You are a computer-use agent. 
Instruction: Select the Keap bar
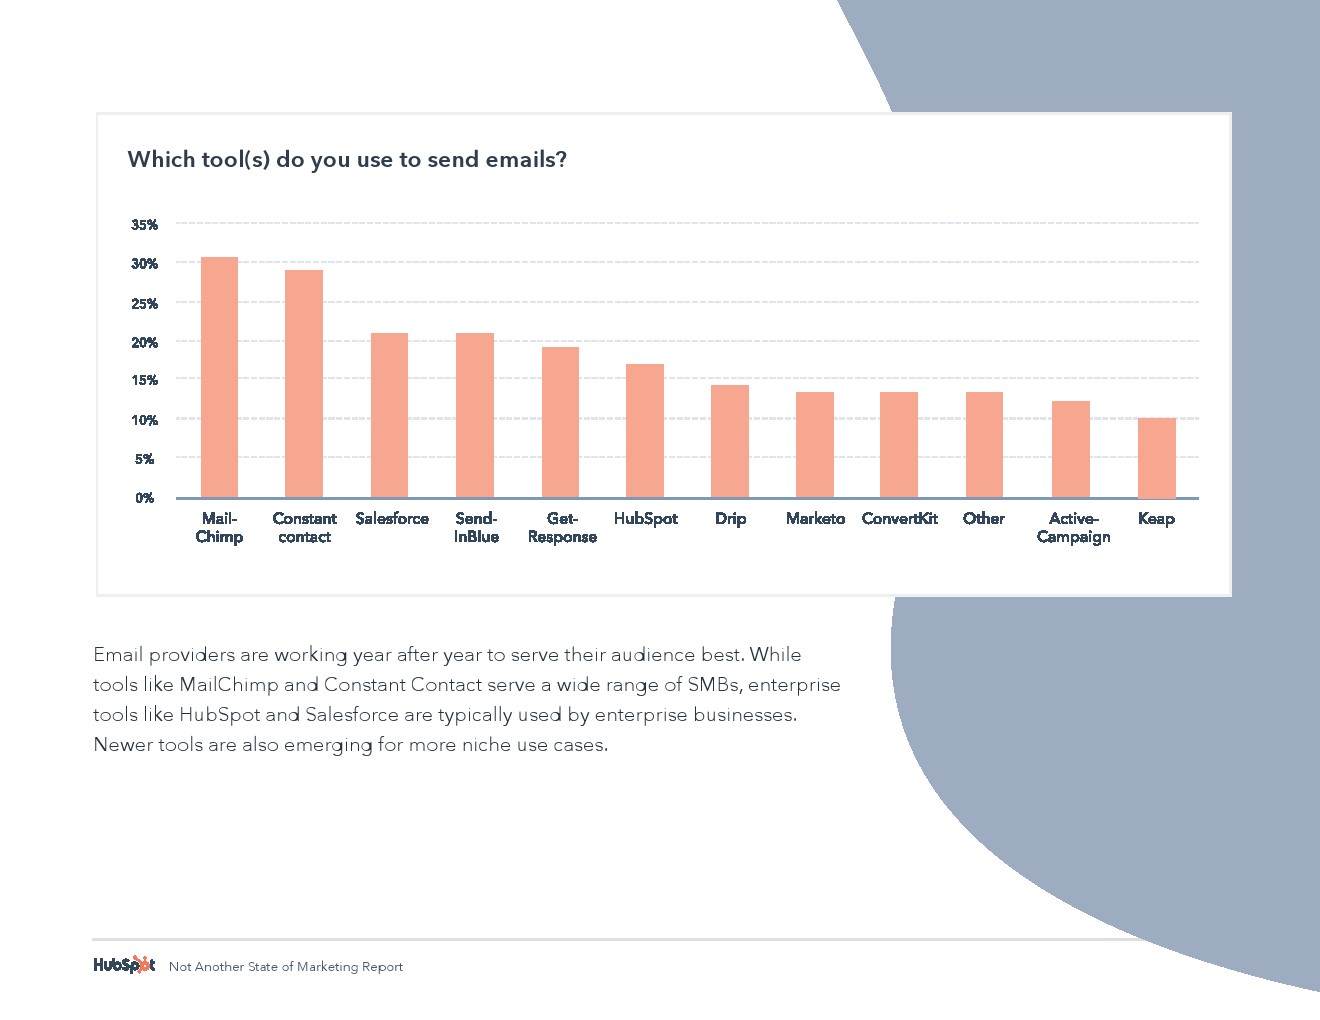pos(1156,457)
